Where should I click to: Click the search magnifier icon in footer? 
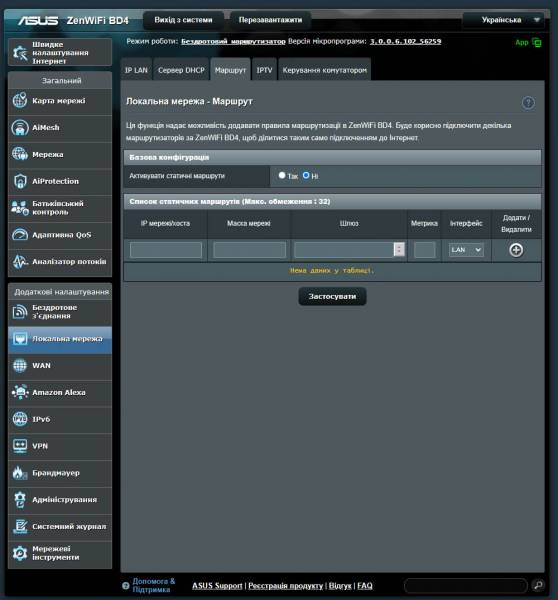click(538, 585)
